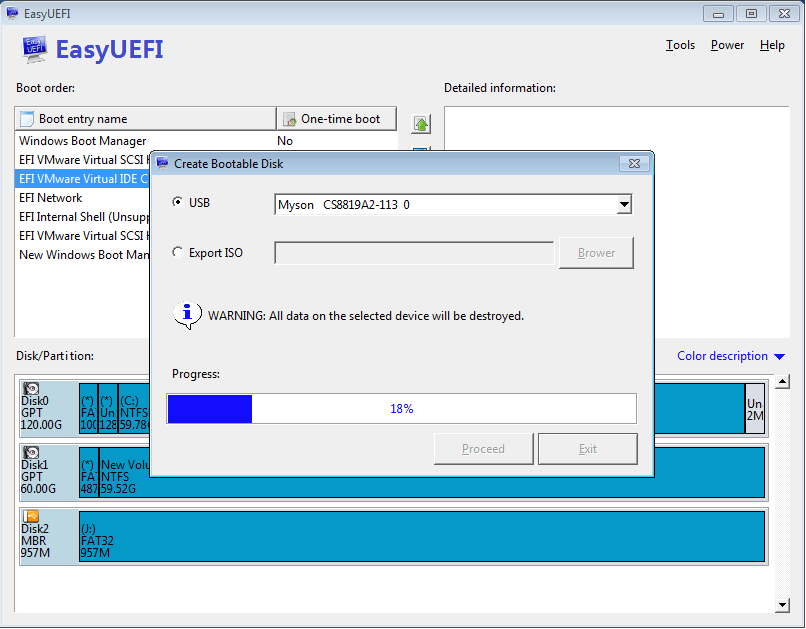
Task: Close the Create Bootable Disk dialog
Action: pyautogui.click(x=634, y=163)
